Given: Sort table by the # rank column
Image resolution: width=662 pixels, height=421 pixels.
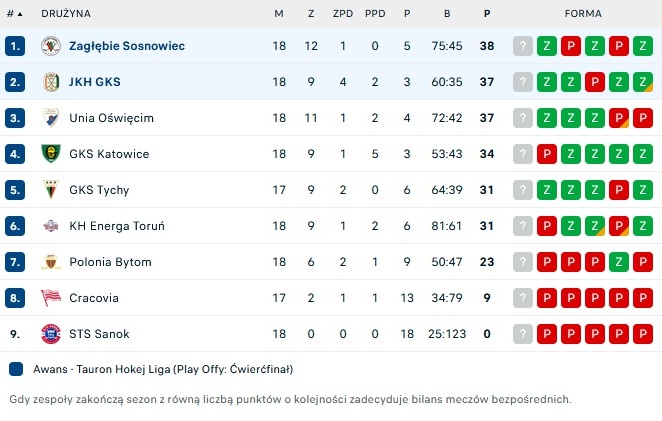Looking at the screenshot, I should (x=14, y=14).
